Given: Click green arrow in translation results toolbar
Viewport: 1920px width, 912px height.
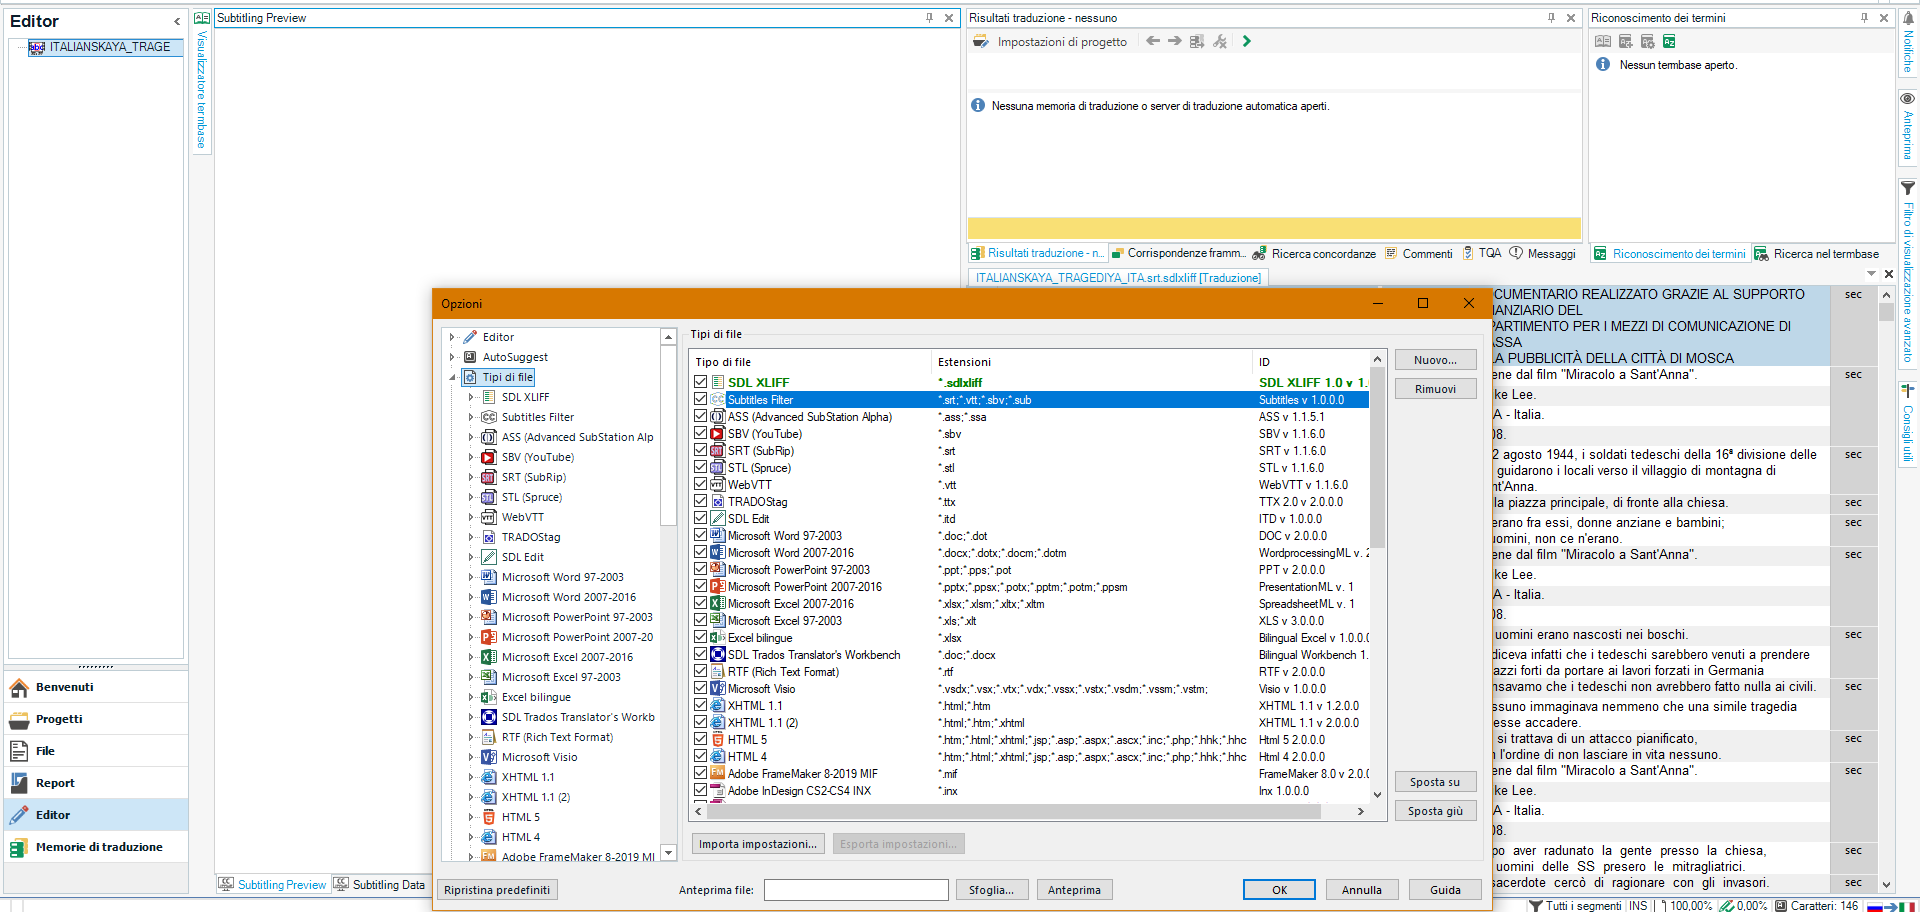Looking at the screenshot, I should point(1246,41).
